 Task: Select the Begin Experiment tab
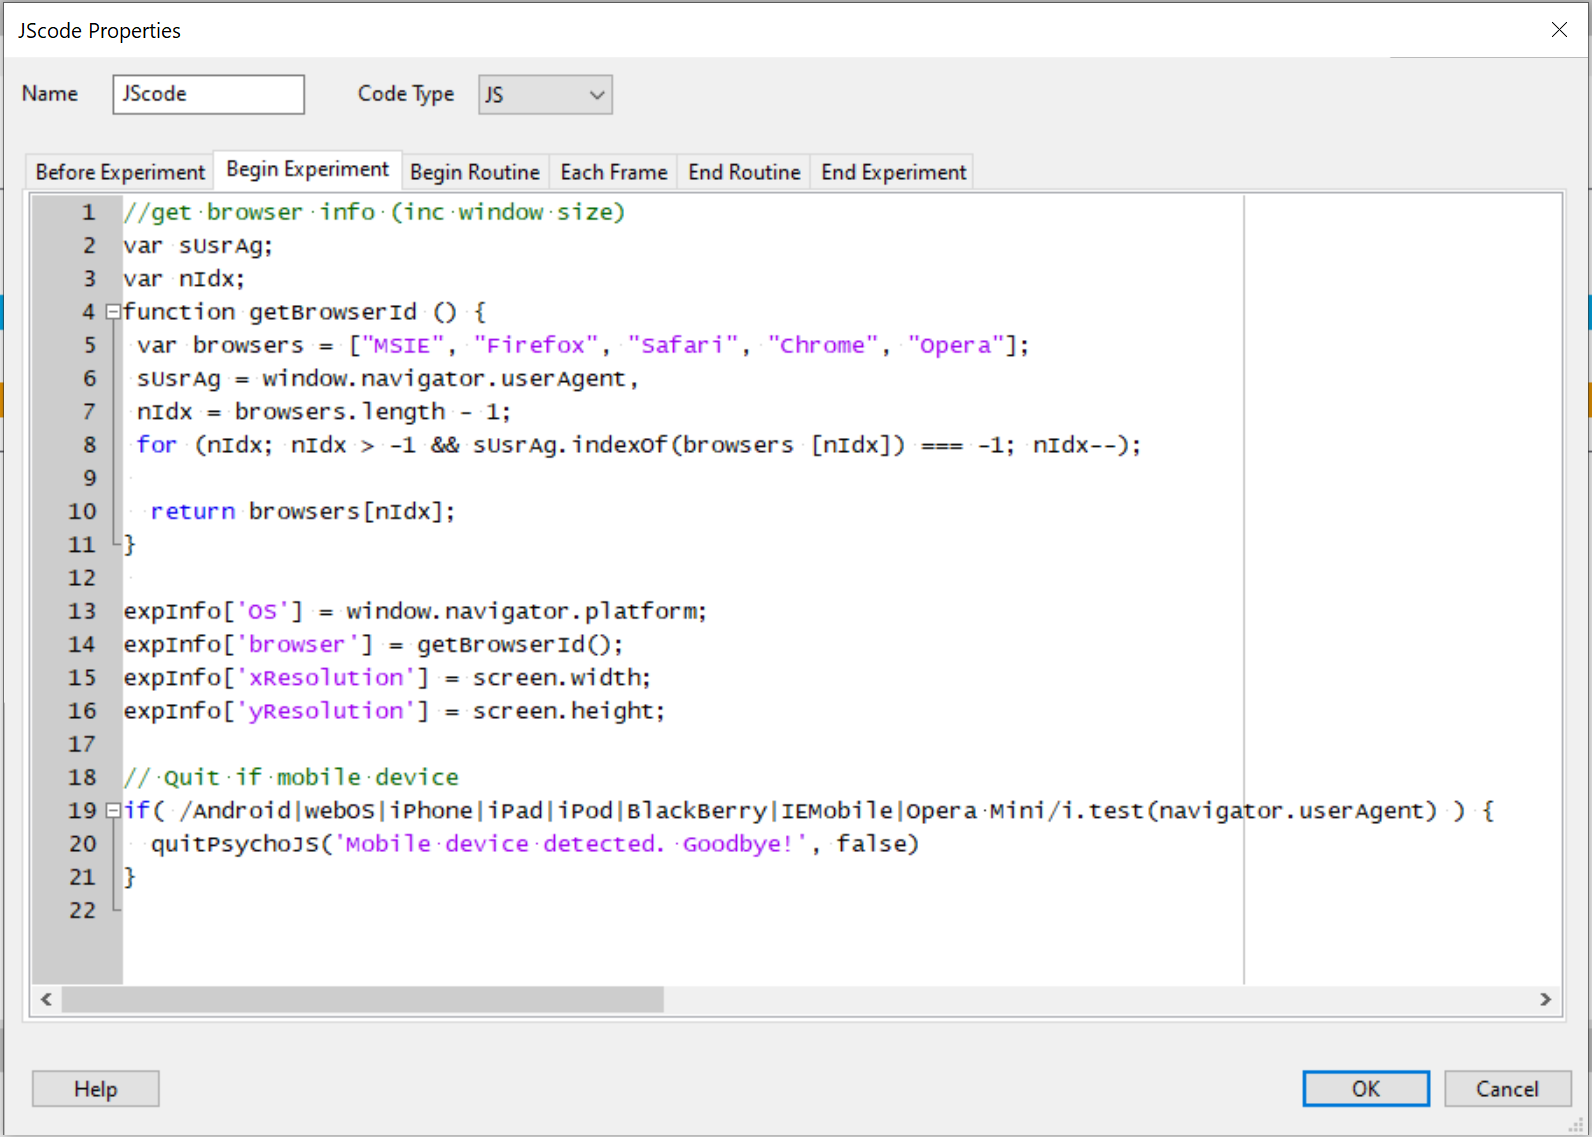(x=307, y=170)
